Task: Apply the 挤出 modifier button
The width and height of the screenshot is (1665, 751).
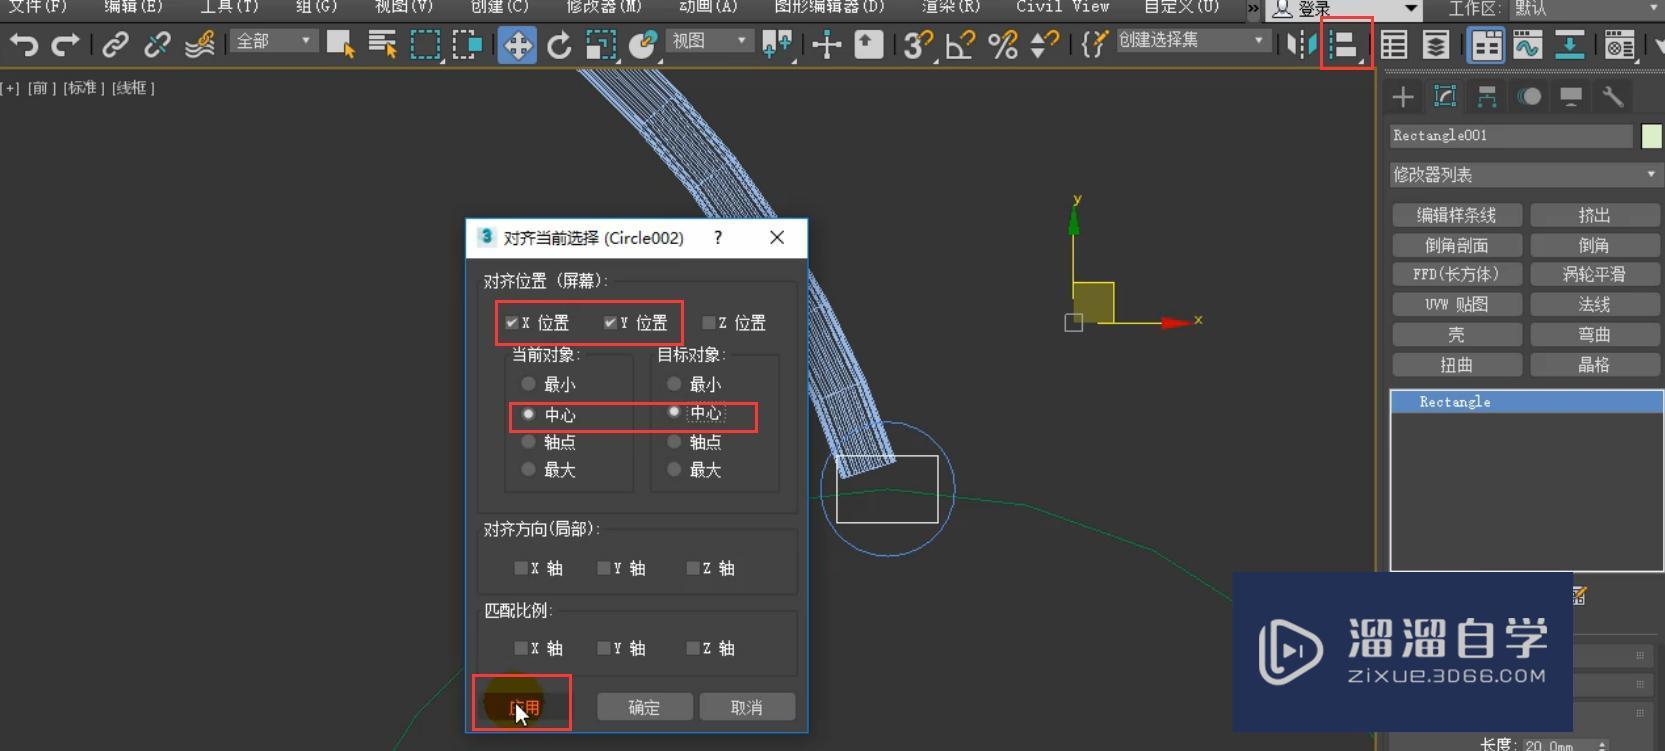Action: point(1594,215)
